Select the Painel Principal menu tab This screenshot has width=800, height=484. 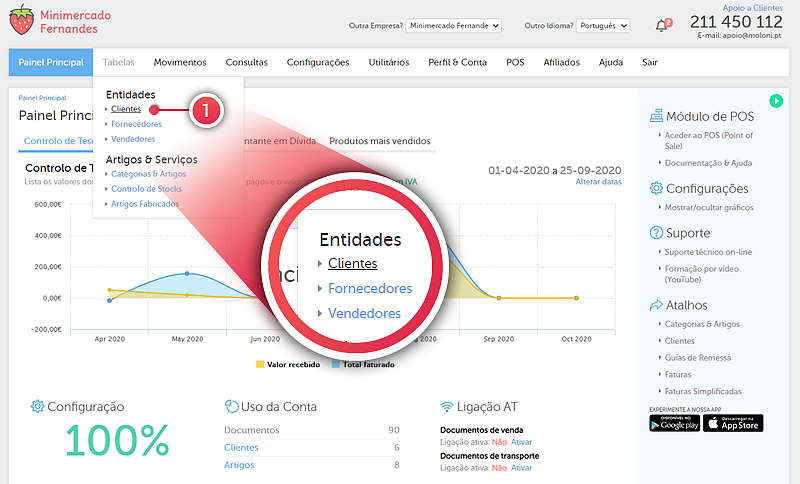coord(51,62)
